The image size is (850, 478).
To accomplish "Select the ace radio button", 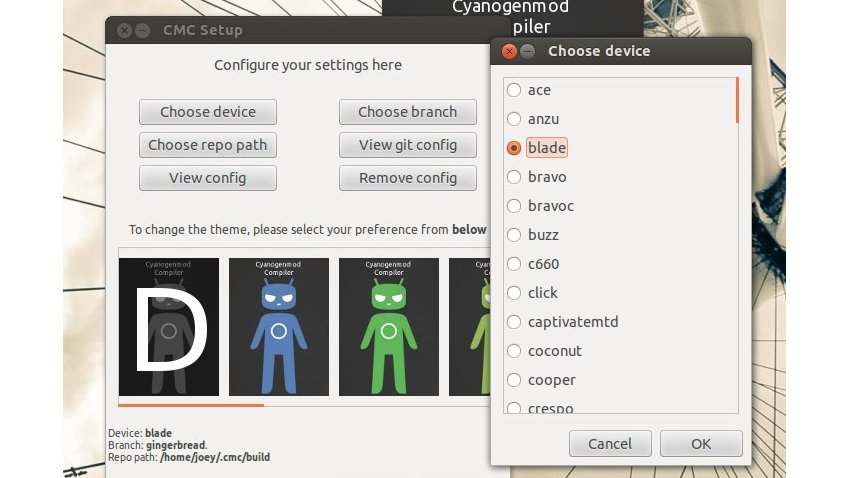I will click(x=514, y=90).
